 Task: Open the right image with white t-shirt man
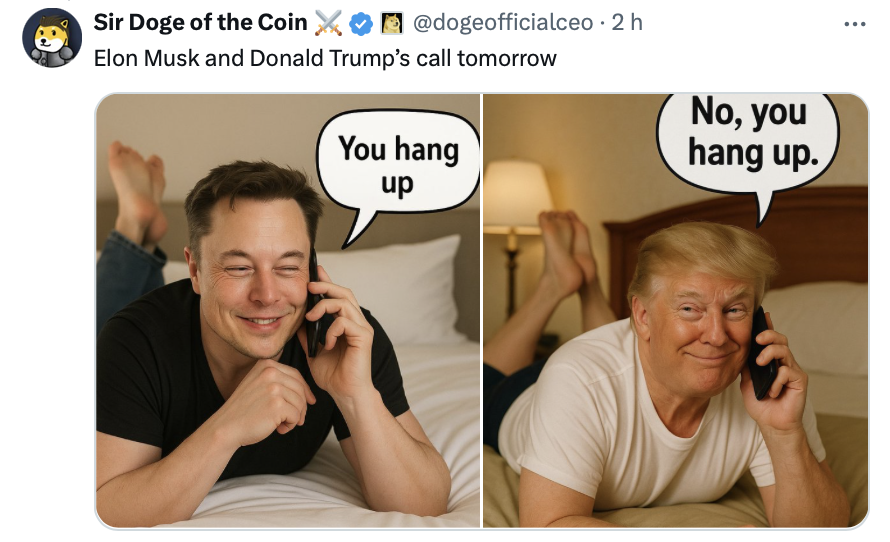click(x=675, y=311)
